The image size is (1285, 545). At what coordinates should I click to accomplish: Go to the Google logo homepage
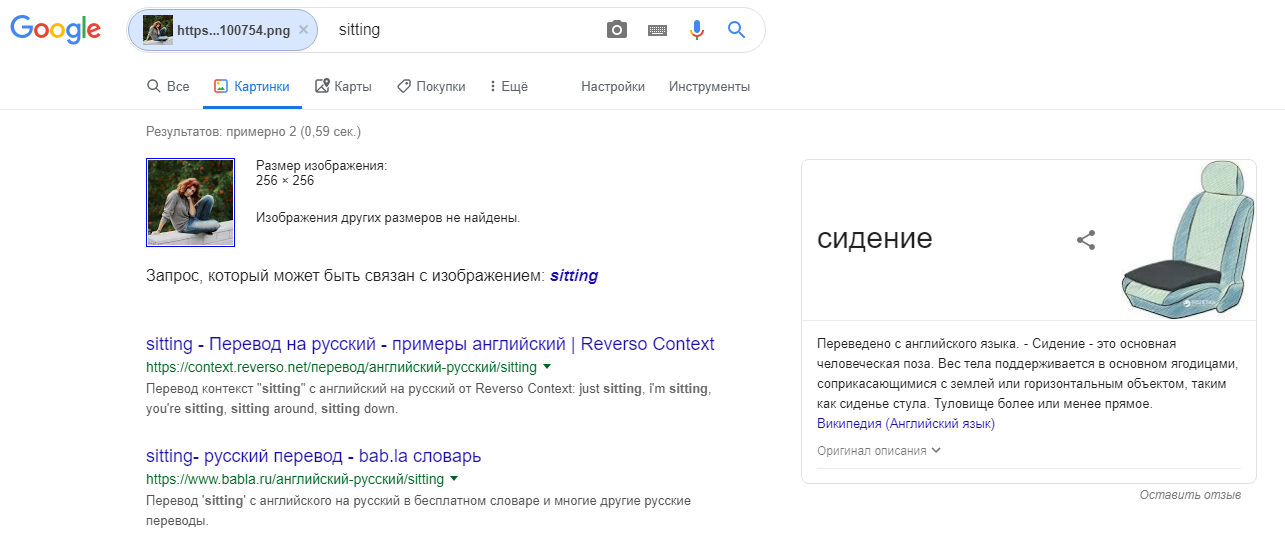[x=56, y=29]
